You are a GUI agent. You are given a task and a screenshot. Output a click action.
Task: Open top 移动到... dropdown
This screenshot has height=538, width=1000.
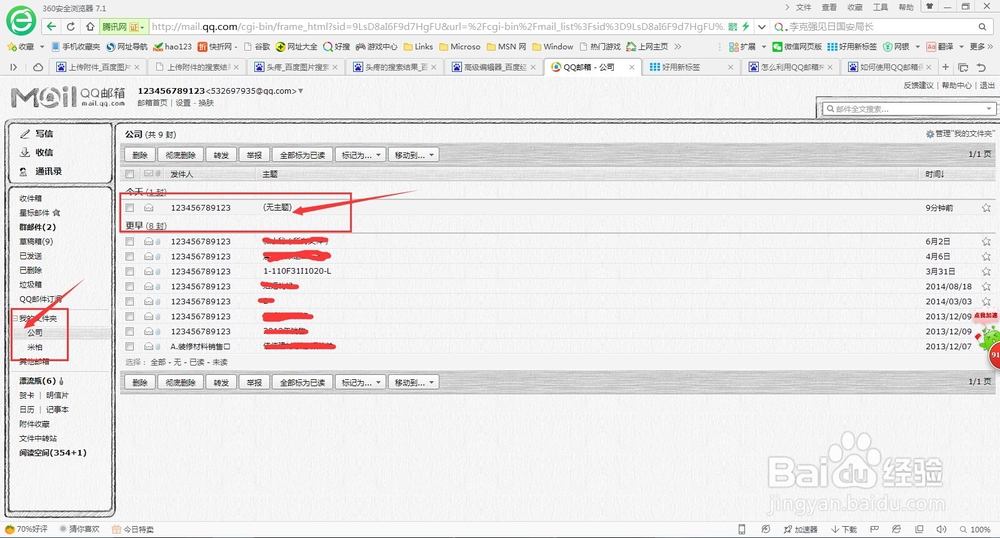point(413,155)
